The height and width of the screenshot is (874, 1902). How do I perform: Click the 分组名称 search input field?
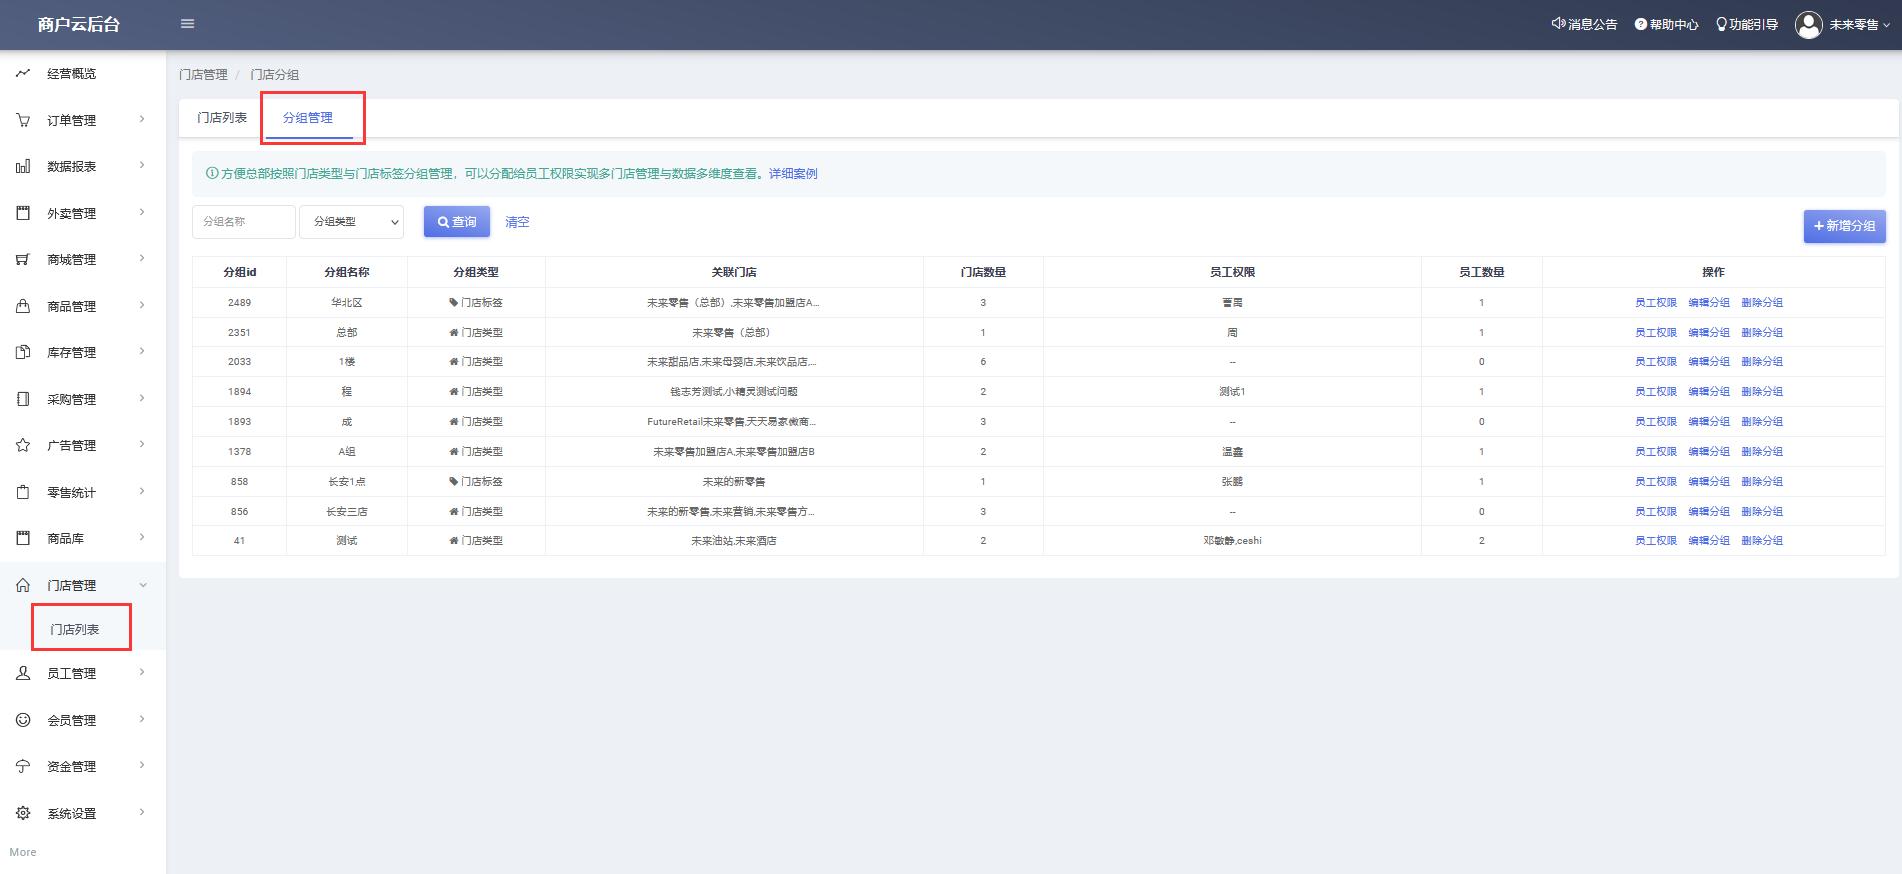pos(244,222)
